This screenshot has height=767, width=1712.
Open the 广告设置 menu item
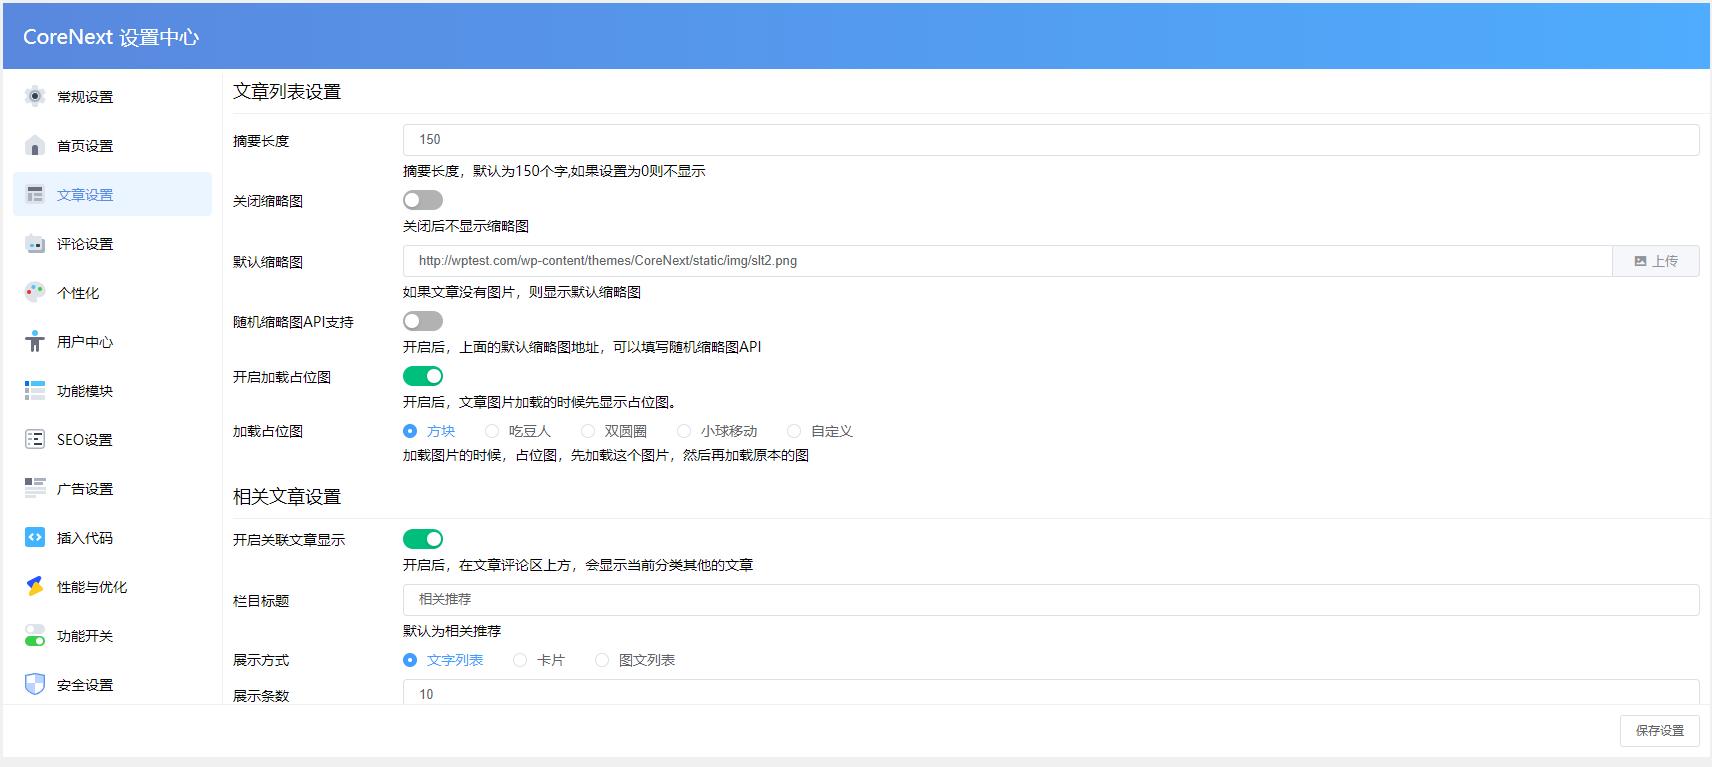pos(85,489)
